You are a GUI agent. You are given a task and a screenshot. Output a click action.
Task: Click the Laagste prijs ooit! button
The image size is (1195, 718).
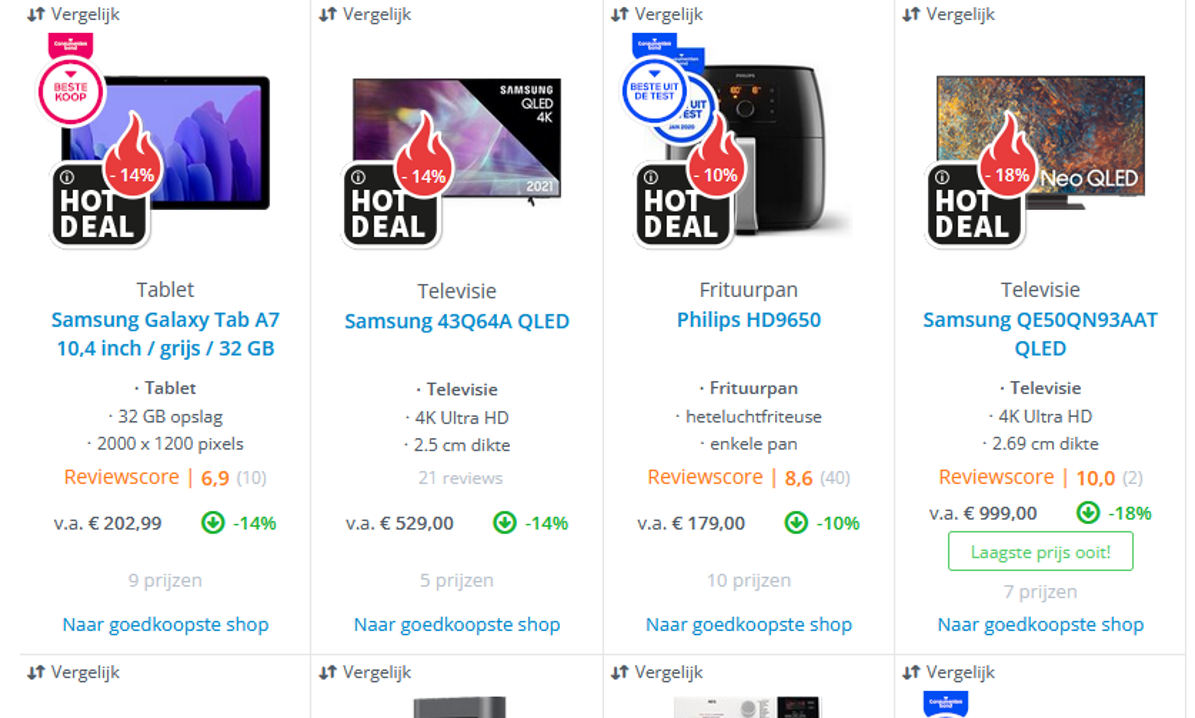1040,551
